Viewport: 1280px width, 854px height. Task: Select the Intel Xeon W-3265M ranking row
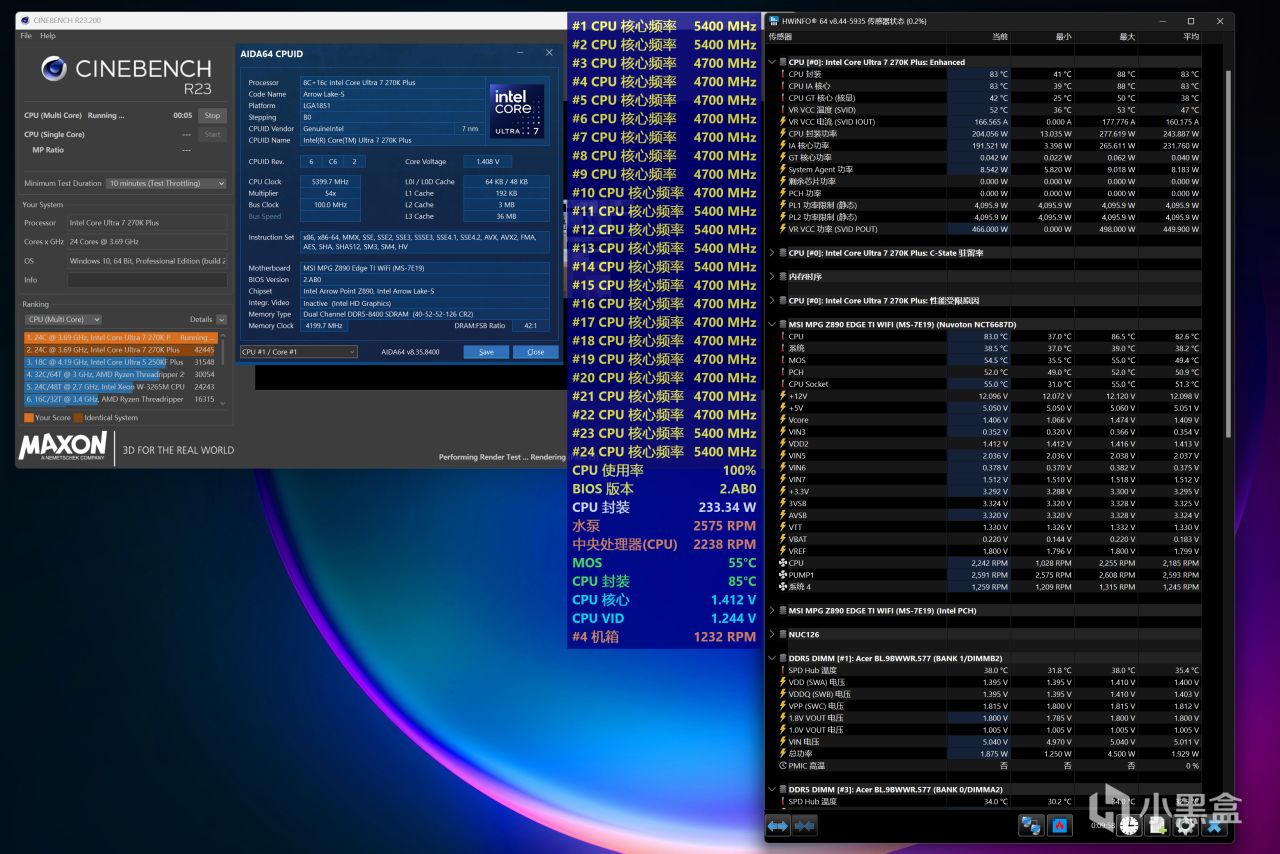120,386
